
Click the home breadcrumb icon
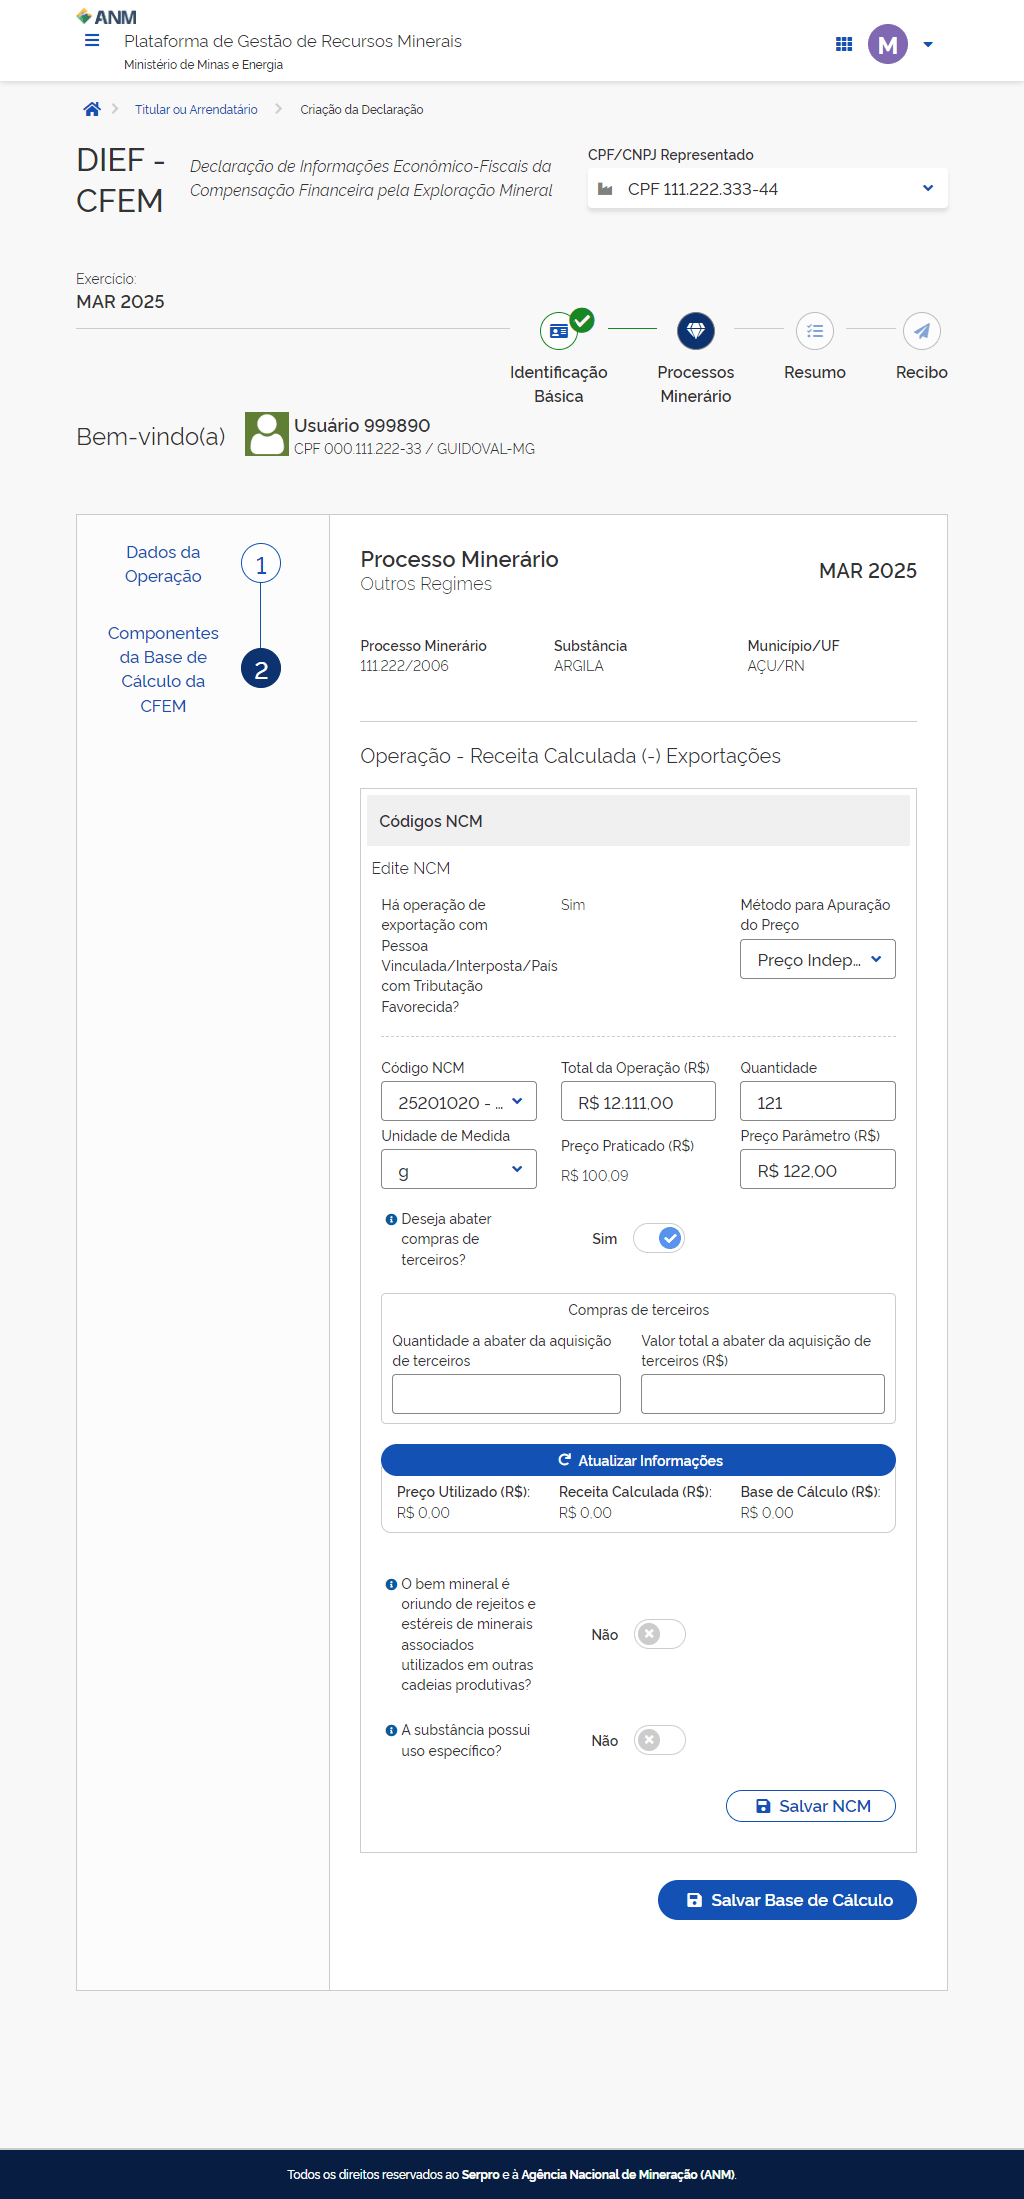pyautogui.click(x=92, y=109)
